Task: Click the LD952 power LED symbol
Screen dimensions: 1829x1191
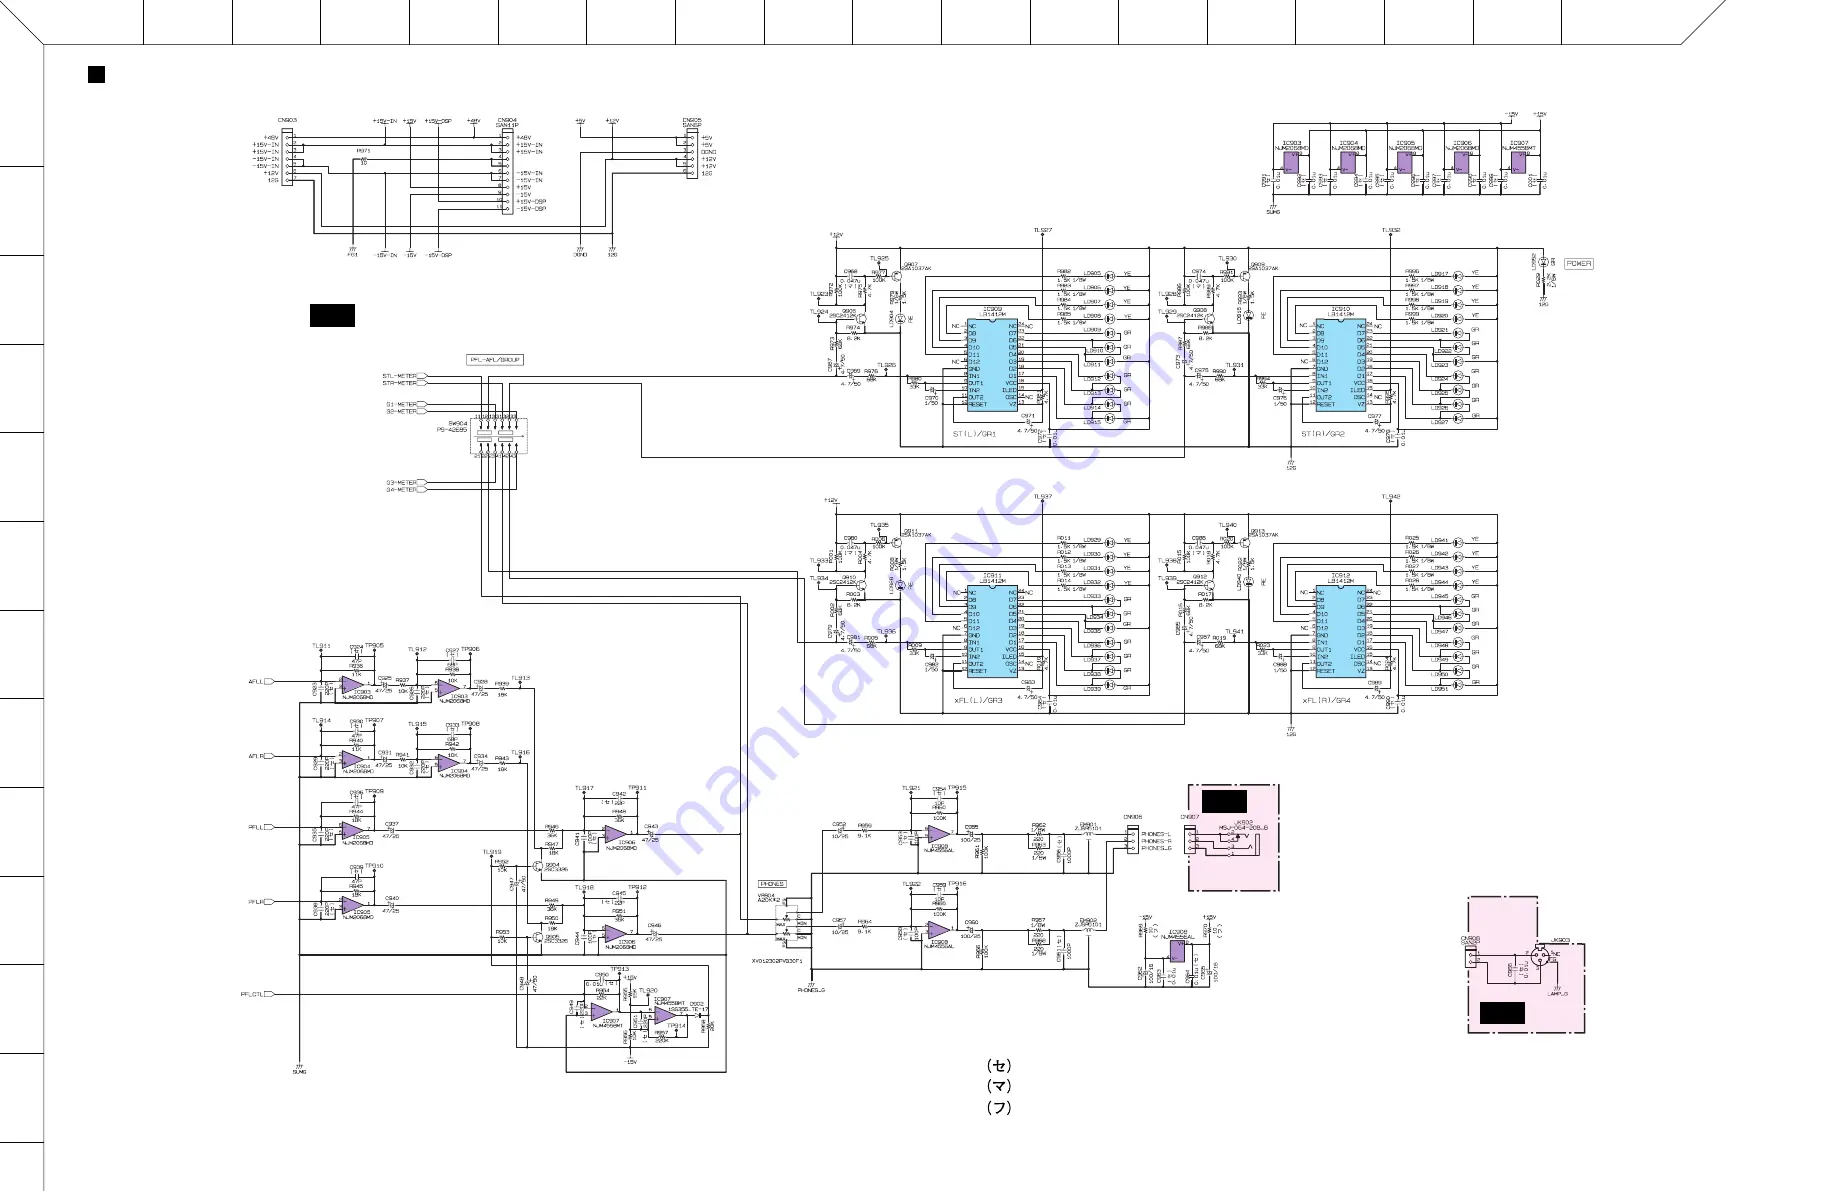Action: point(1542,263)
